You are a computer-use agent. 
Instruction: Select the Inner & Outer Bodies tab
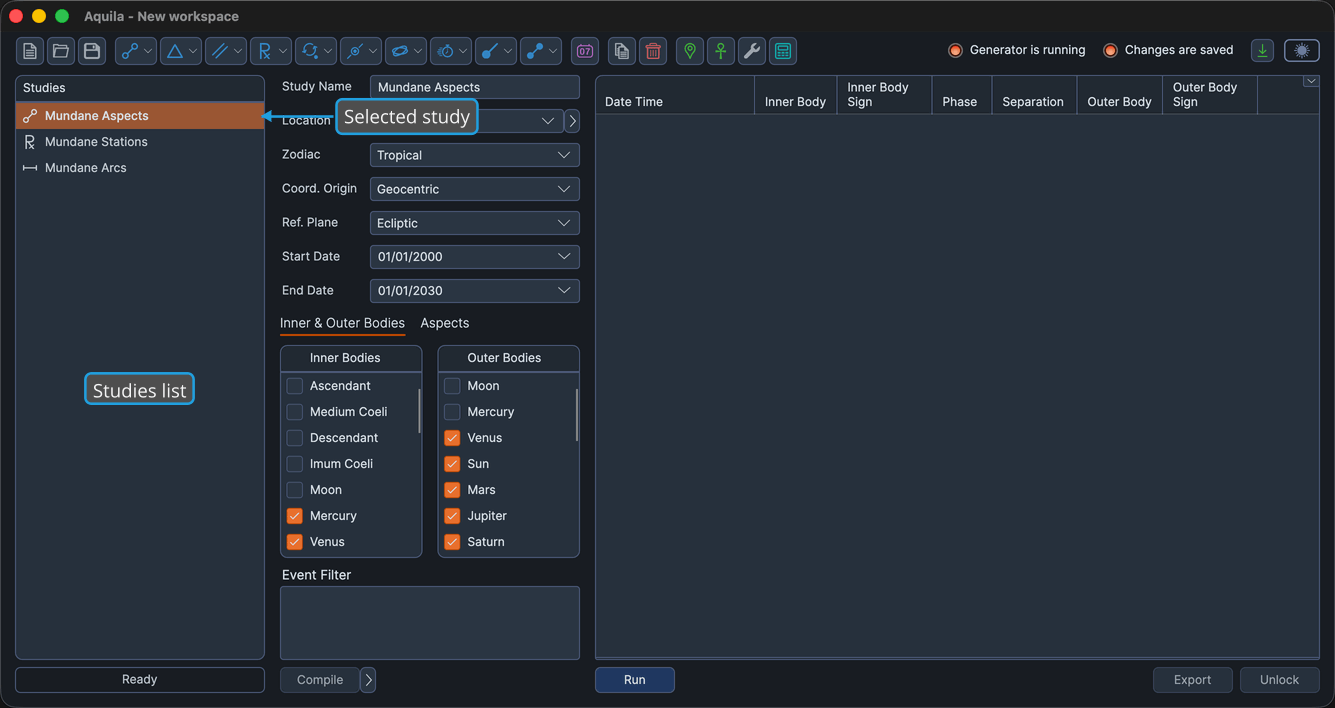pyautogui.click(x=342, y=323)
